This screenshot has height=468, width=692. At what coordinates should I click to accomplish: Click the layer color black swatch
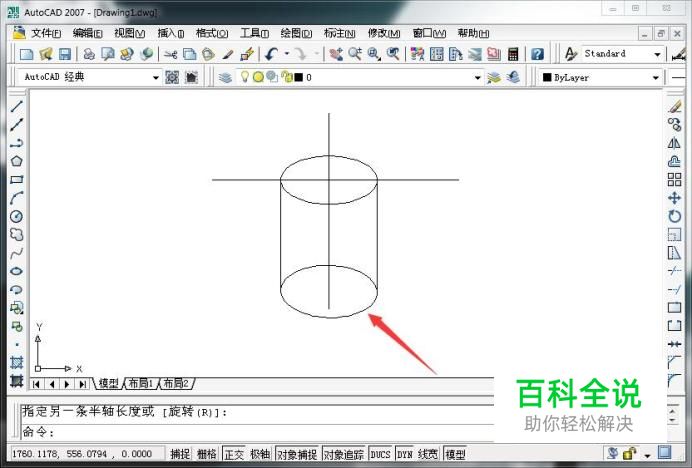299,77
